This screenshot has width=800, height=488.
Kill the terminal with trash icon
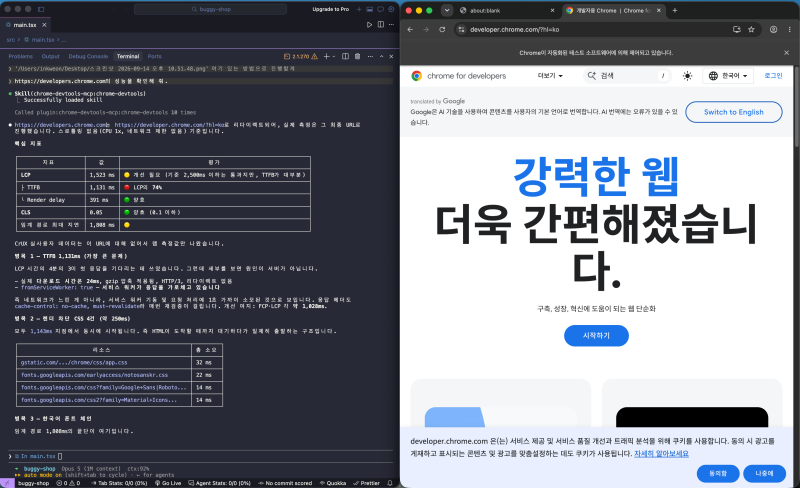[x=358, y=57]
